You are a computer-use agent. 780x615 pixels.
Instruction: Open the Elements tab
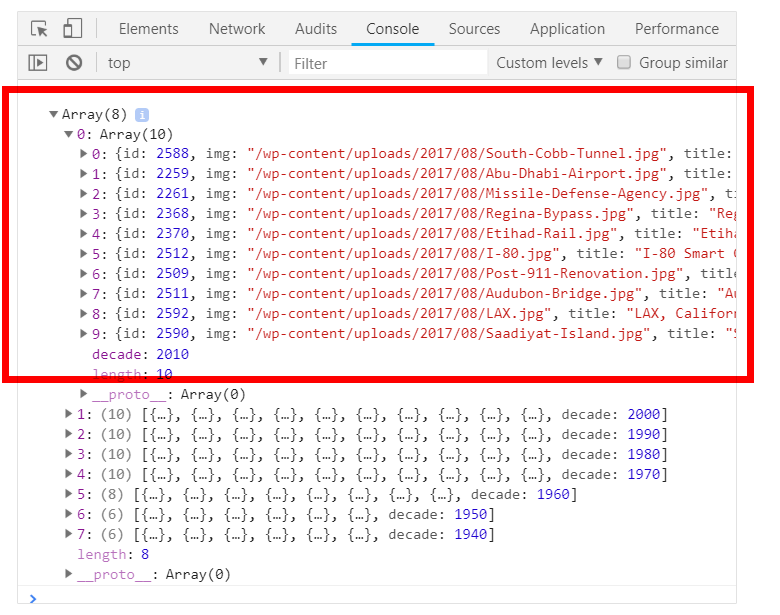point(148,29)
